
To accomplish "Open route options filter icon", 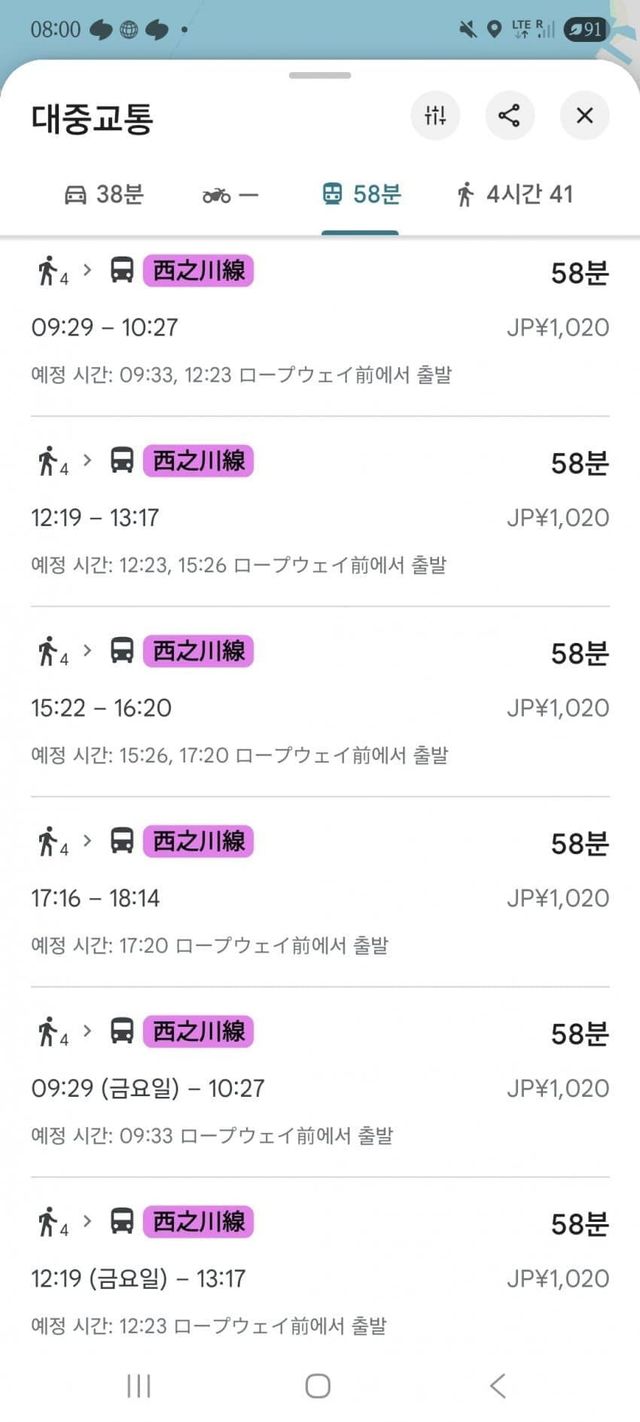I will (435, 116).
